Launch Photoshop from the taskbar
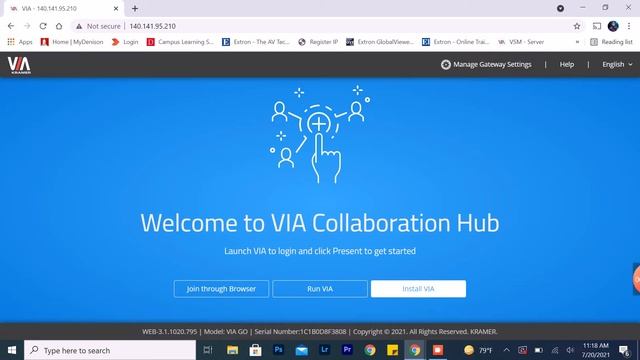The width and height of the screenshot is (640, 360). 279,350
